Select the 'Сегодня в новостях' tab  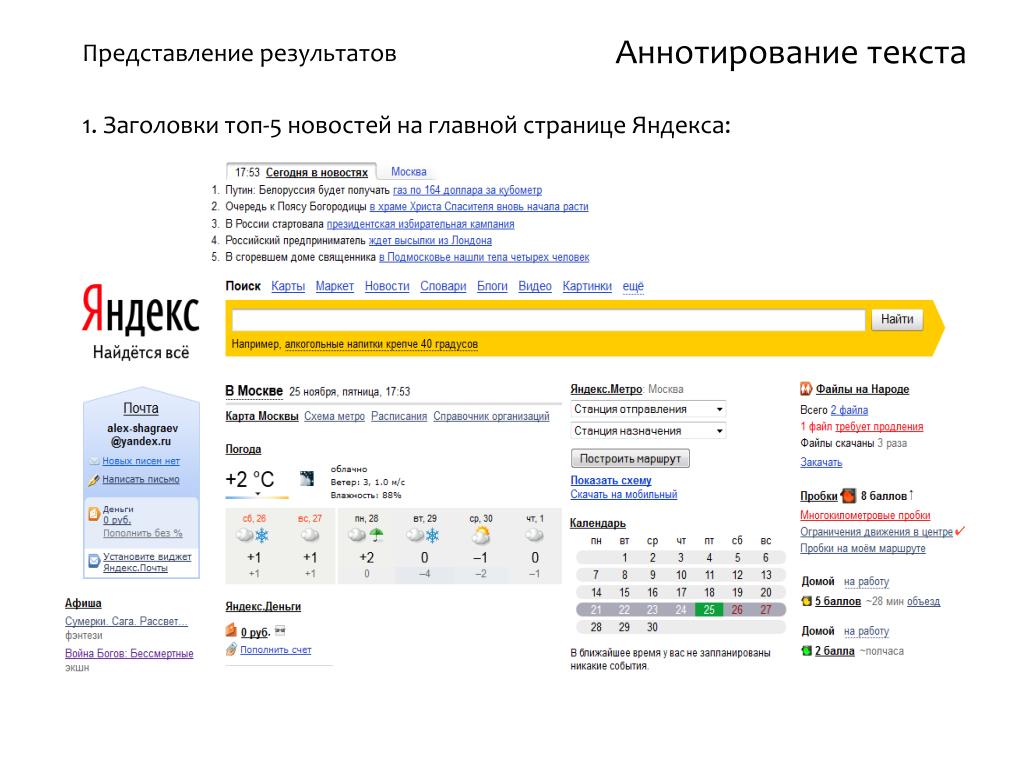317,172
